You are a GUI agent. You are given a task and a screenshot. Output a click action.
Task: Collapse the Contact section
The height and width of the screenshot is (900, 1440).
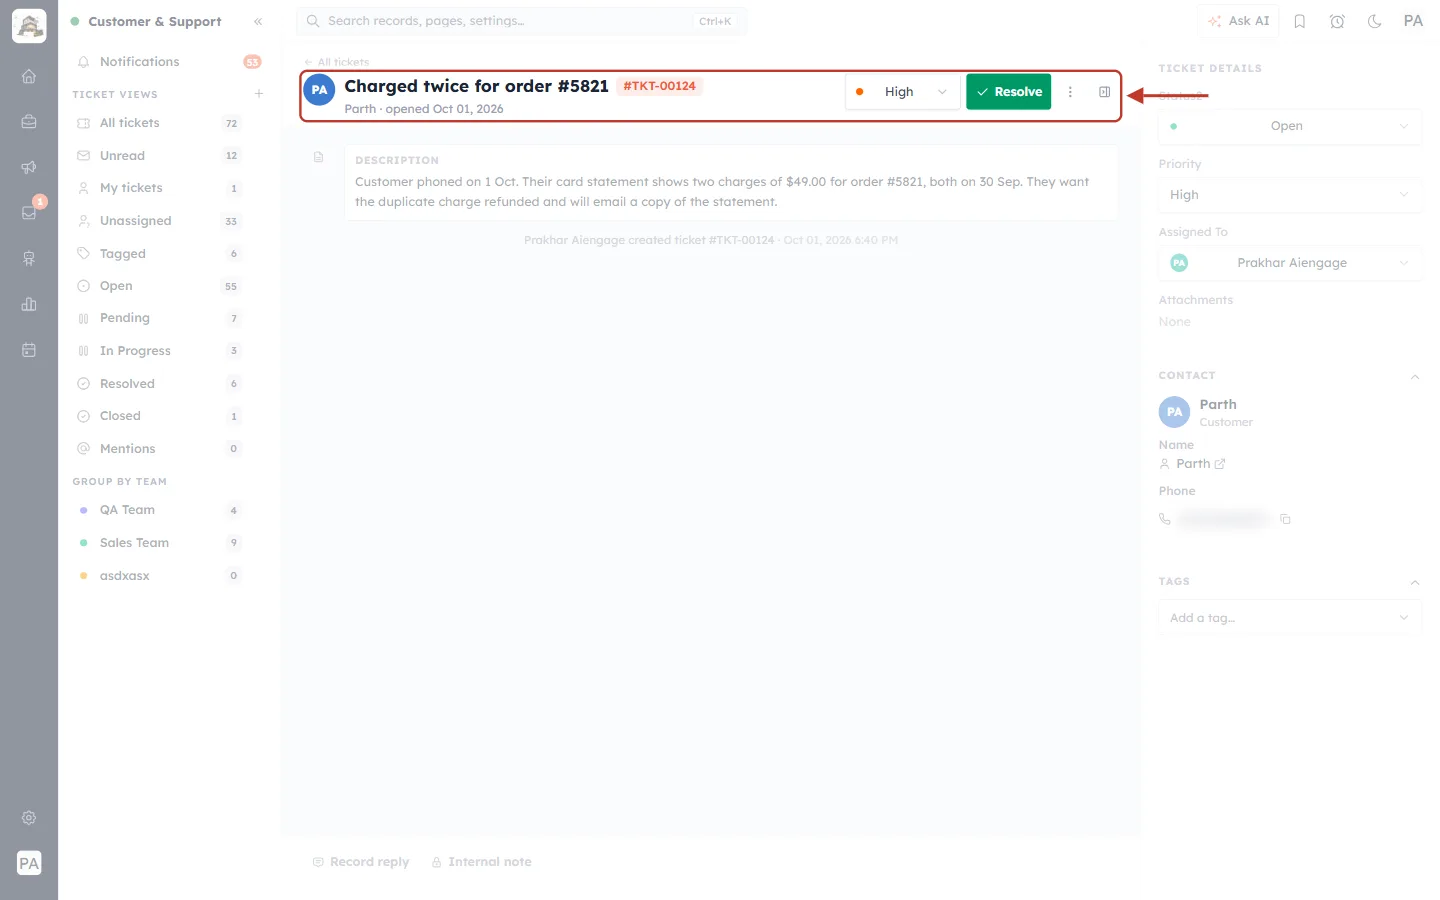click(1415, 377)
